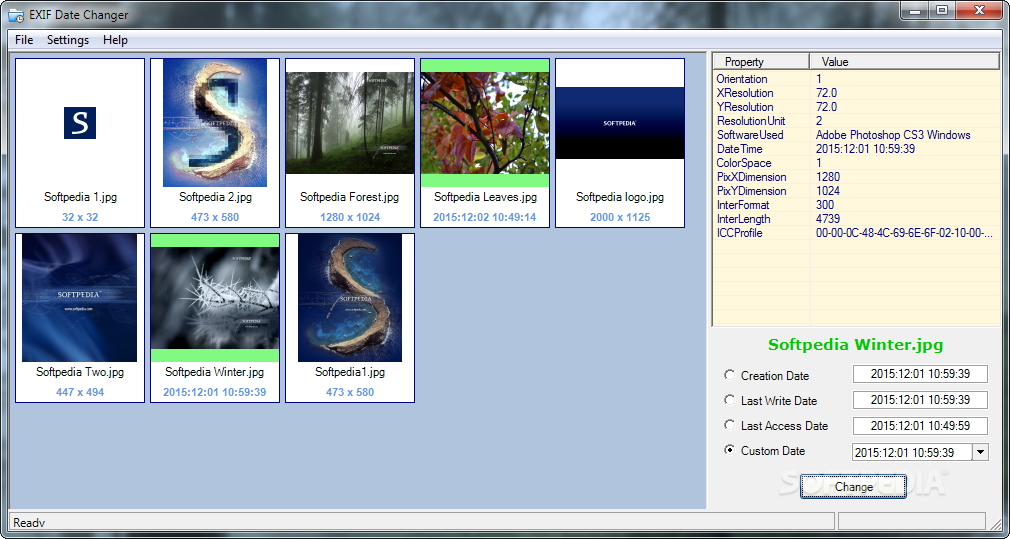Select the YResolution property row

click(x=857, y=107)
